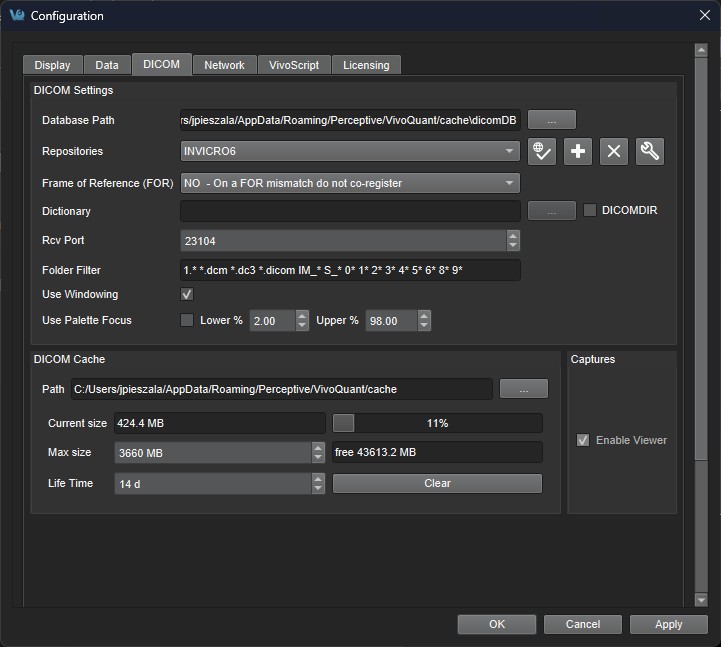Screen dimensions: 721x647
Task: Browse for the Database Path
Action: (x=551, y=120)
